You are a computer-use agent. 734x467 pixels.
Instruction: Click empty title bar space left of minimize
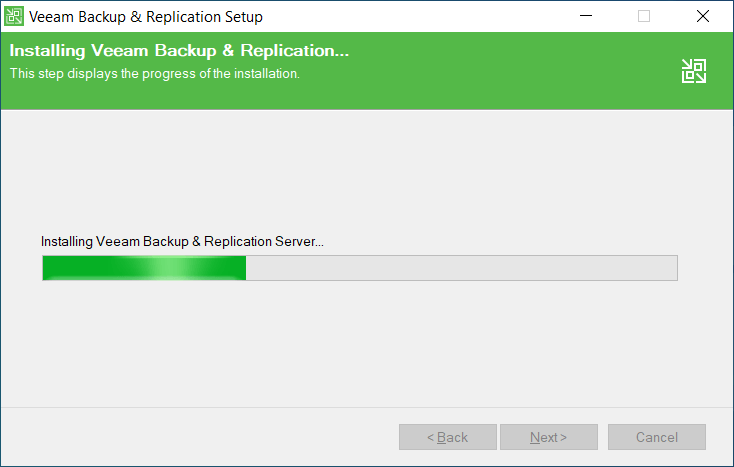click(x=420, y=16)
